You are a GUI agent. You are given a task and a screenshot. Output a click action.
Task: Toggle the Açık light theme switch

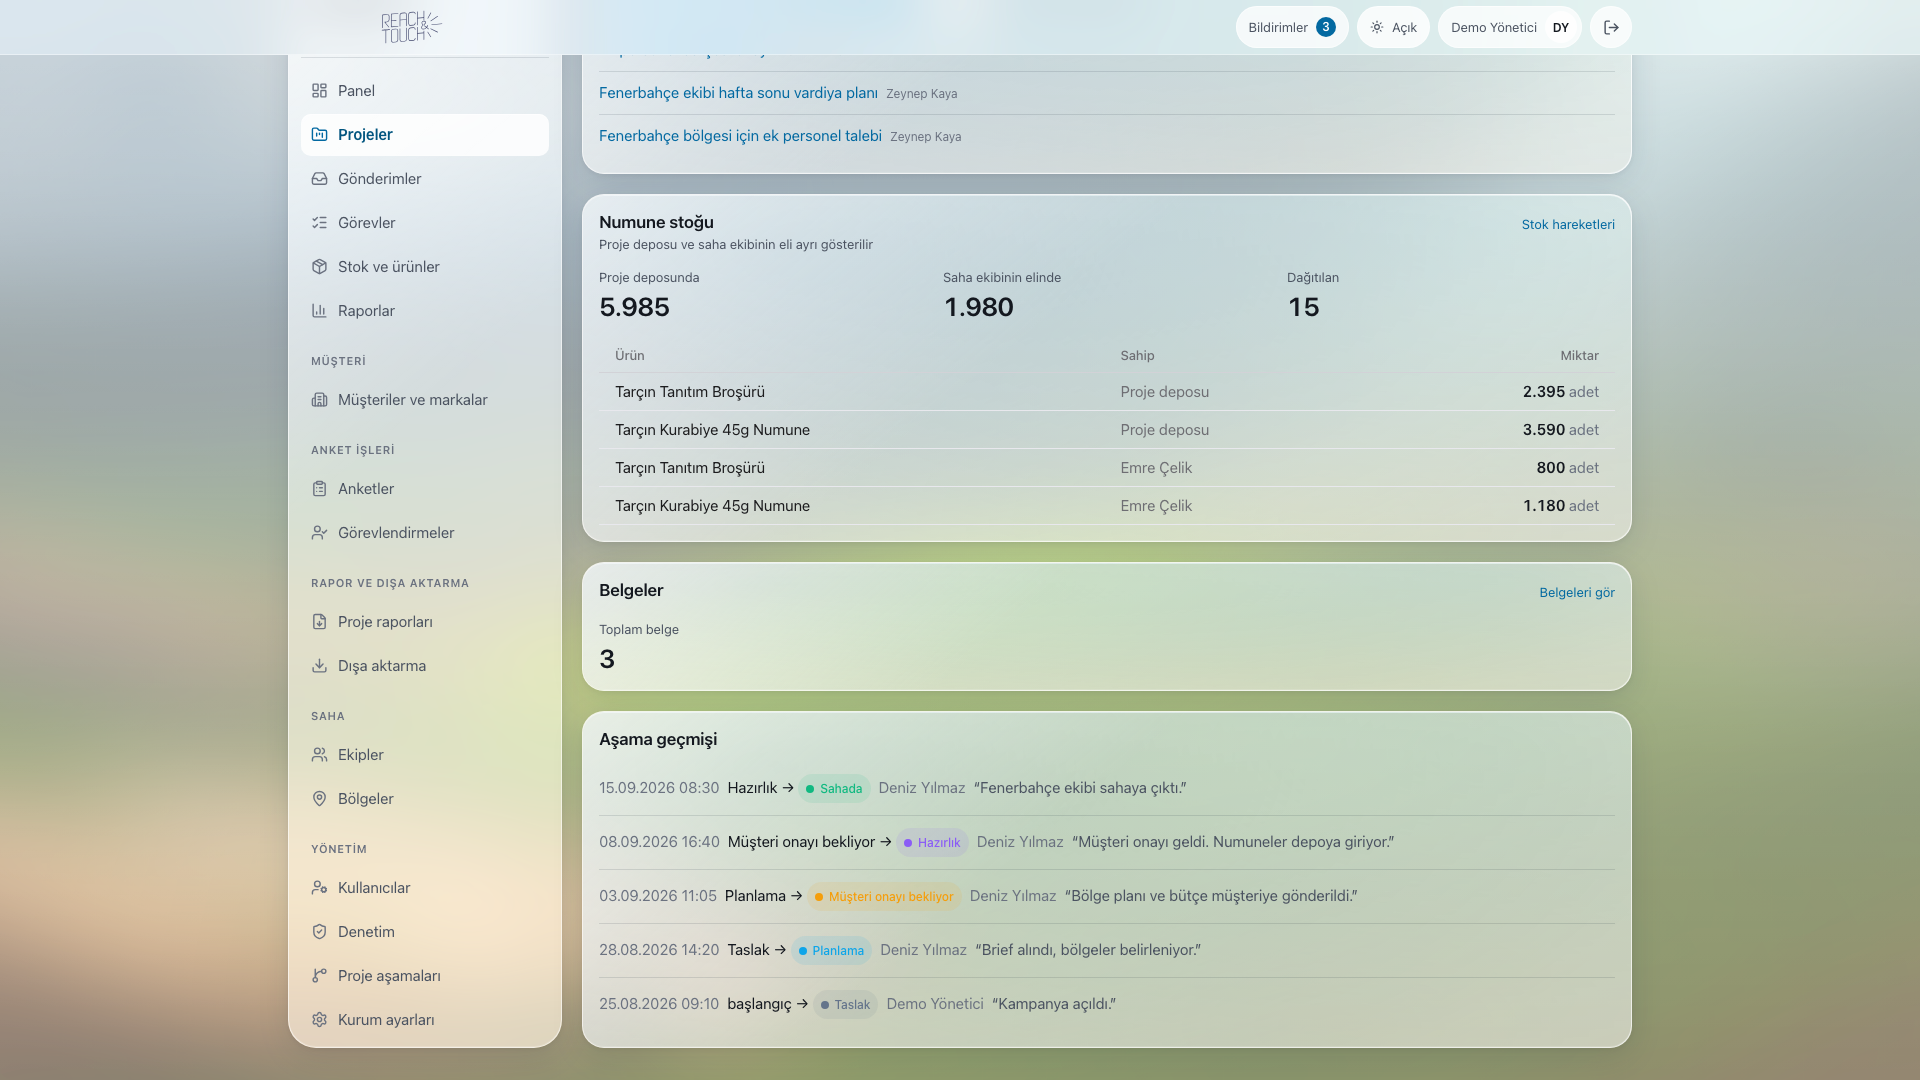pyautogui.click(x=1393, y=27)
